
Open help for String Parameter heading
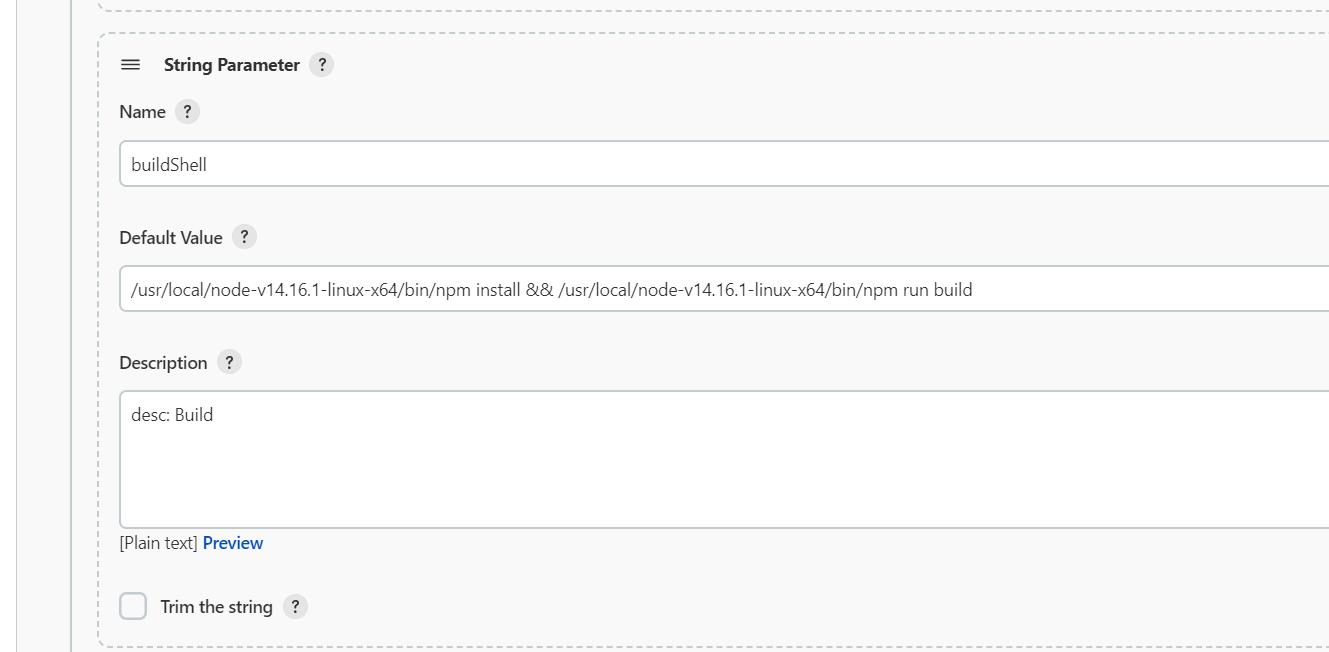click(321, 65)
